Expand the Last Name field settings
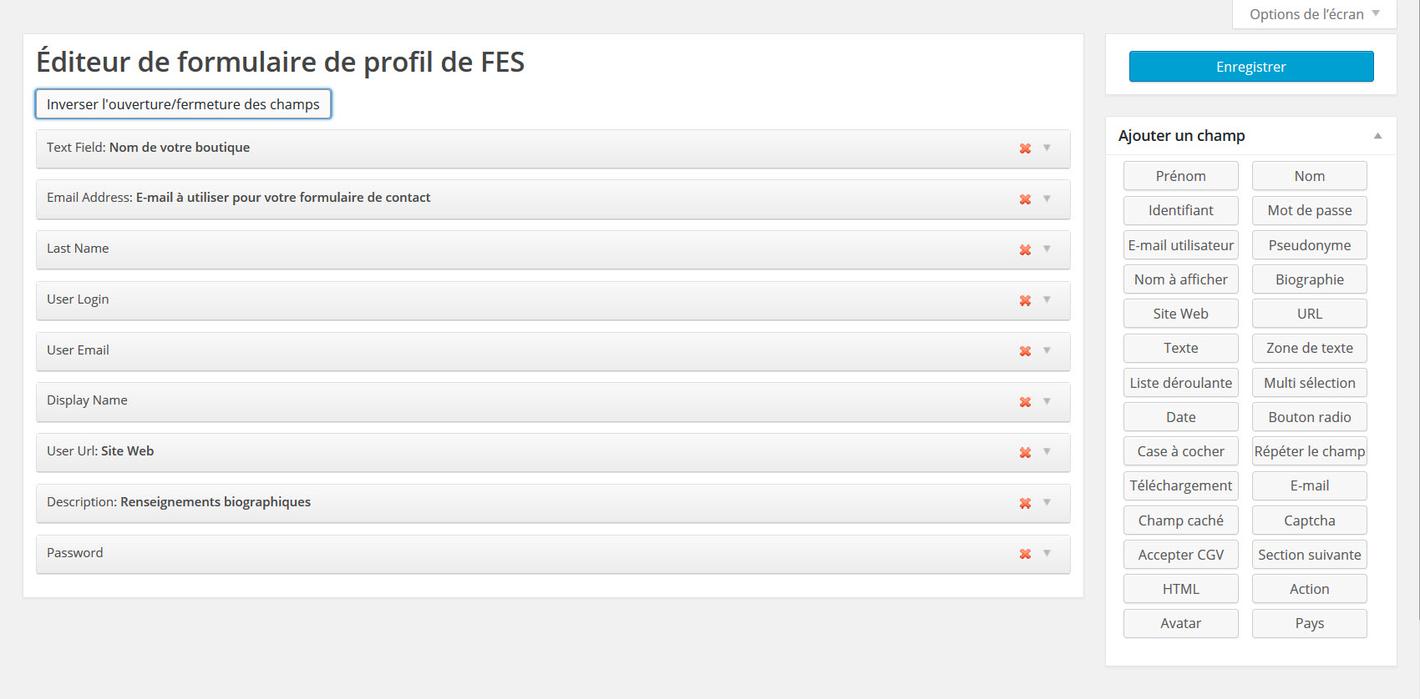1420x699 pixels. click(x=1047, y=249)
